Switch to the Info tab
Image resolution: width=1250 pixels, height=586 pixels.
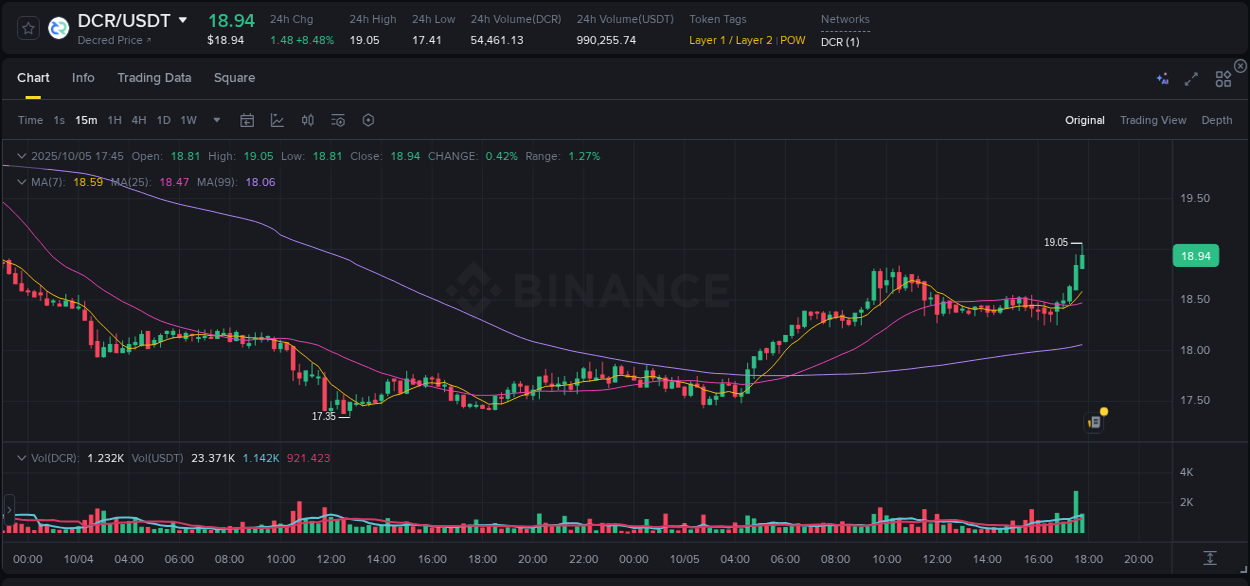83,78
